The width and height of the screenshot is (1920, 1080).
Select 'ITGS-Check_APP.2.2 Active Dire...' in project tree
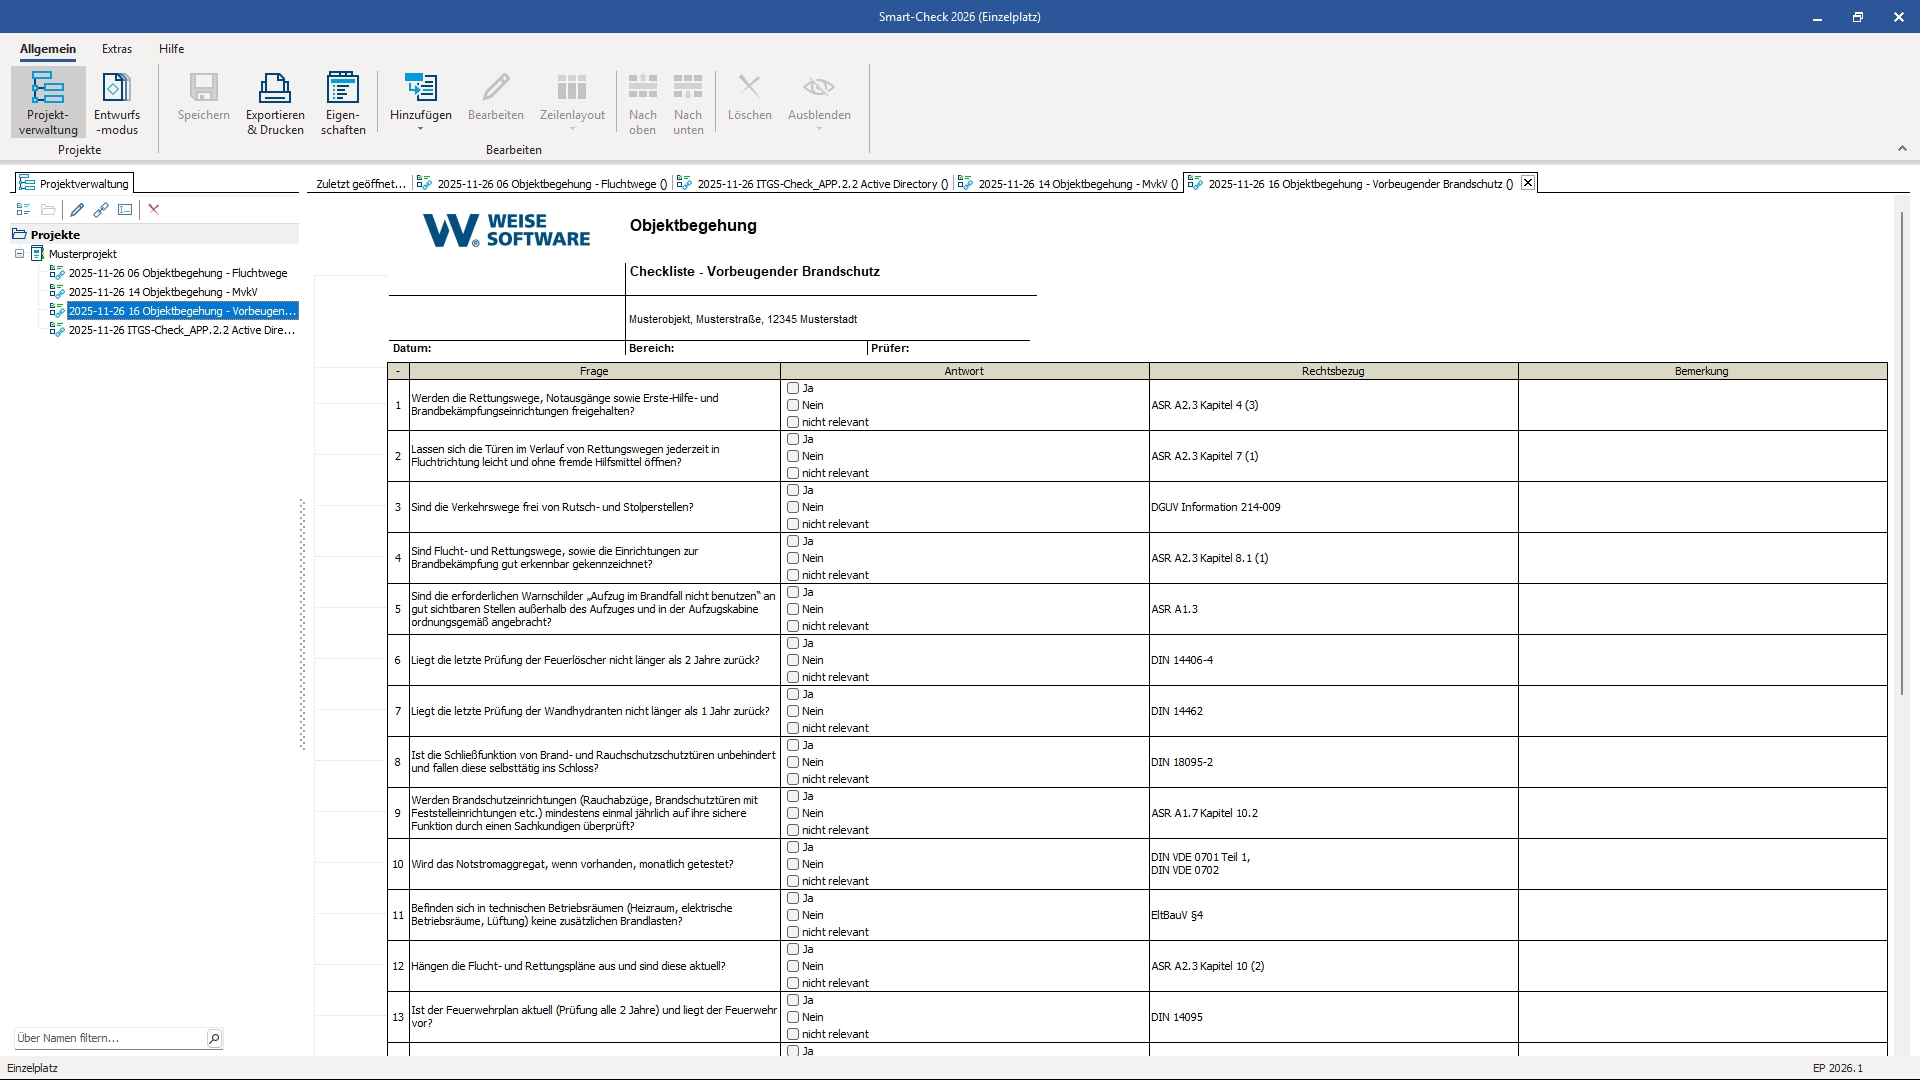(181, 330)
